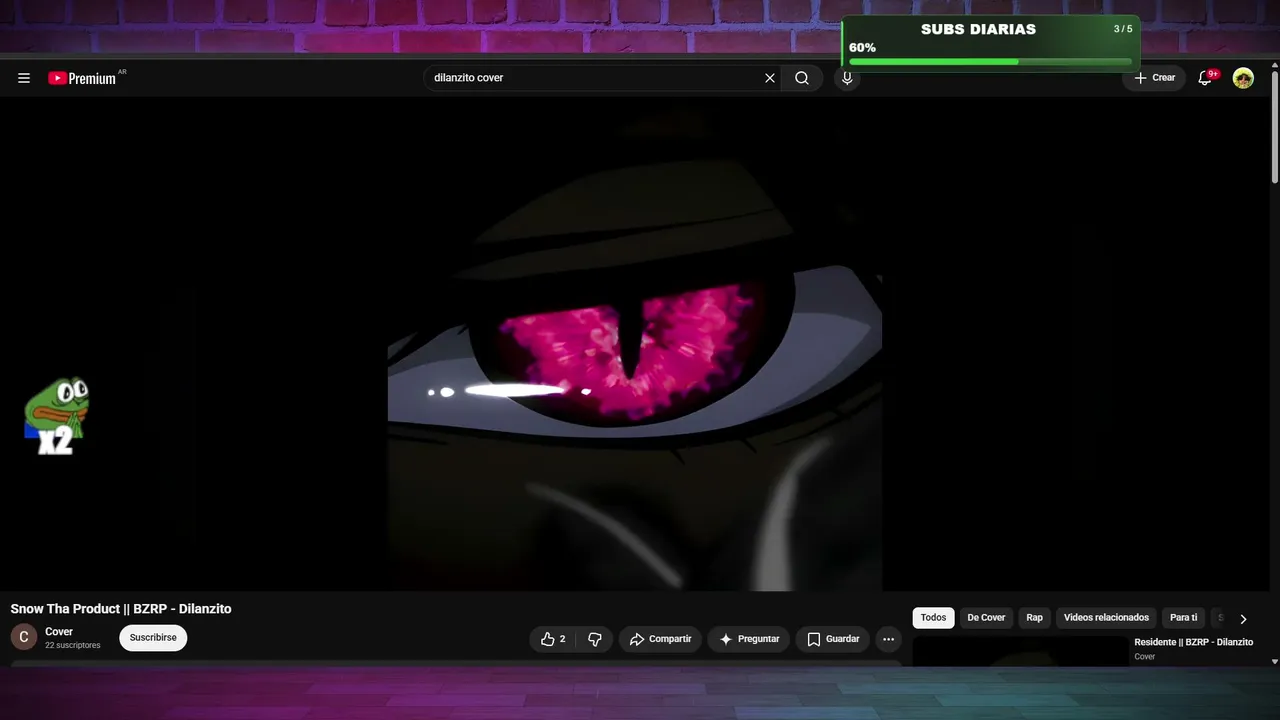This screenshot has height=720, width=1280.
Task: Select the Videos relacionados filter chip
Action: coord(1106,618)
